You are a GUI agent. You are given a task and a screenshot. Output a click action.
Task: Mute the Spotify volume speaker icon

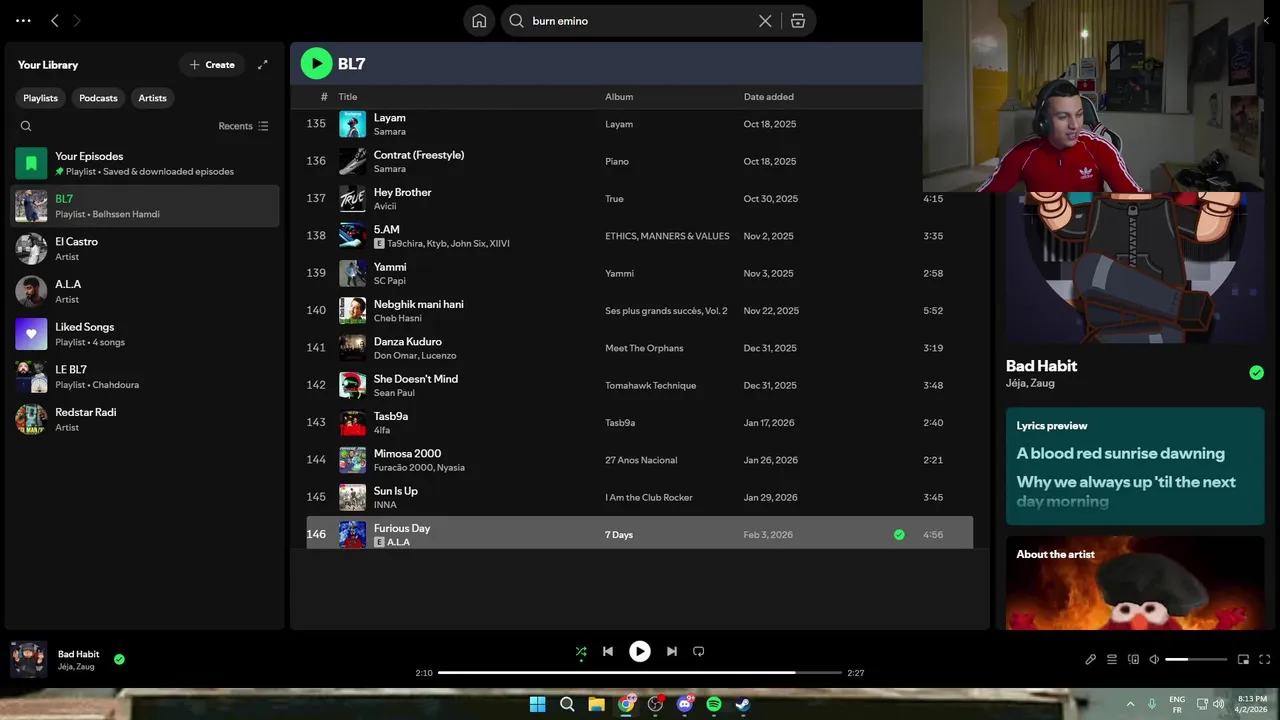click(x=1154, y=659)
